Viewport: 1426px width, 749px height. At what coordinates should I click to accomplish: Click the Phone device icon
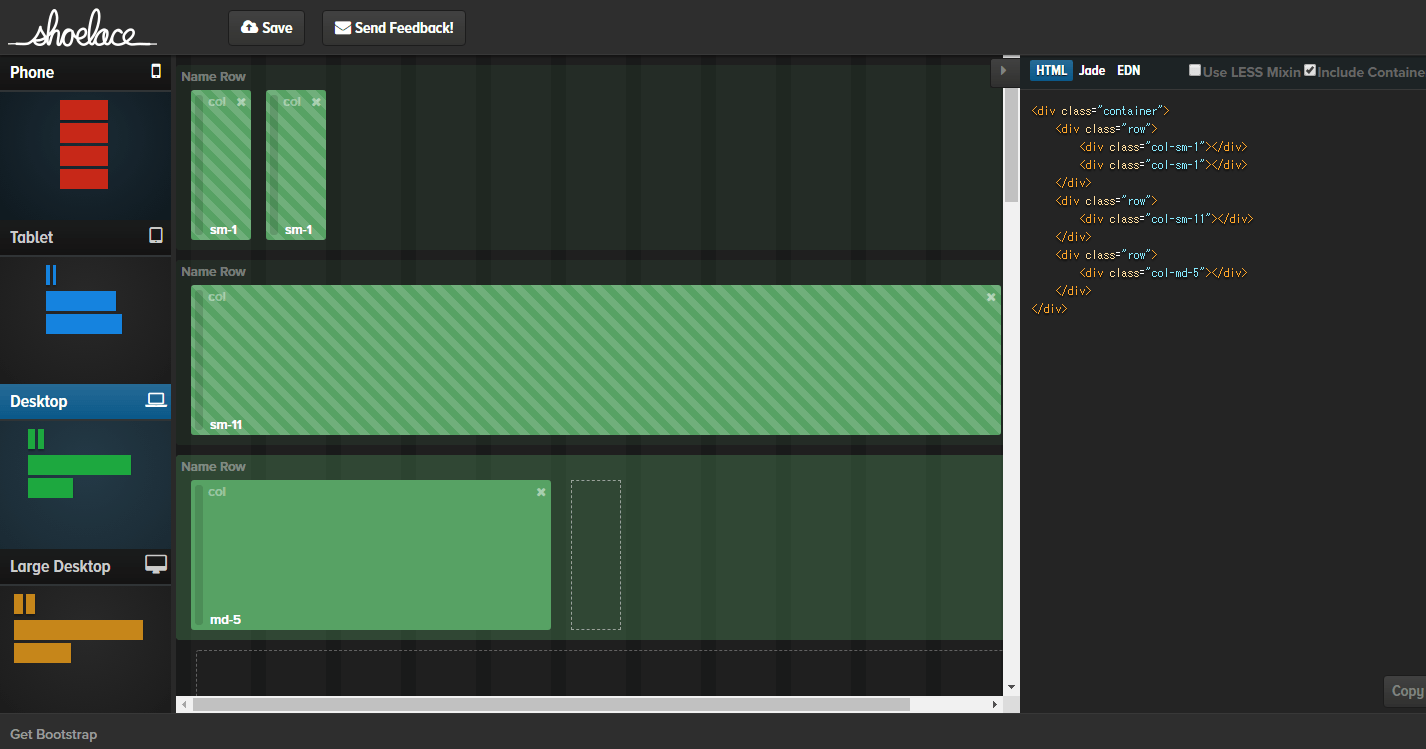(x=156, y=72)
